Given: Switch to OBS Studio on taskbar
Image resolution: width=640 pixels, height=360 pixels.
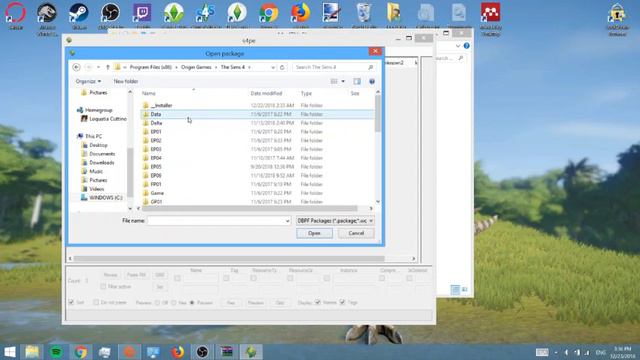Looking at the screenshot, I should (x=202, y=352).
